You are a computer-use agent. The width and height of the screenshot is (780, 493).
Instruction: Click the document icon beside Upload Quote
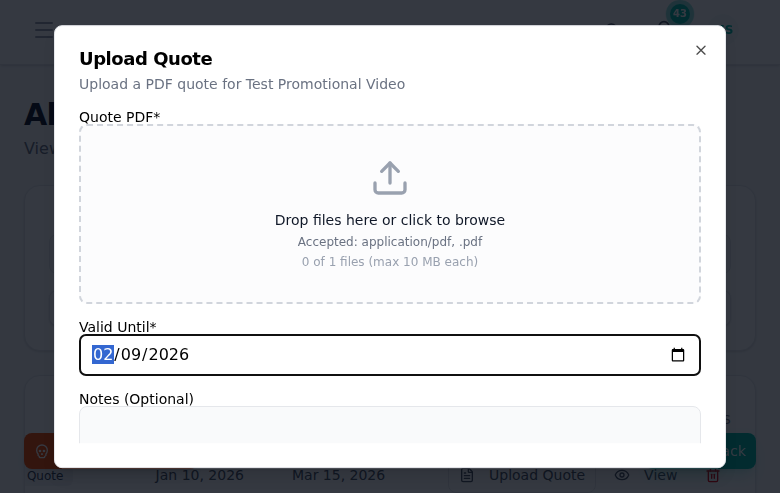(467, 475)
